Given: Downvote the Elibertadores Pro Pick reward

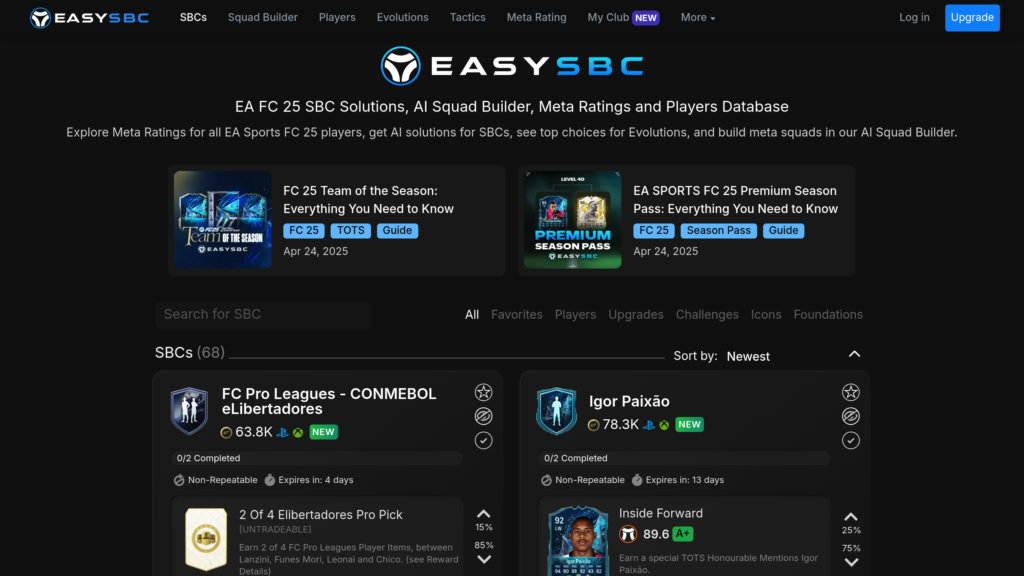Looking at the screenshot, I should (484, 559).
